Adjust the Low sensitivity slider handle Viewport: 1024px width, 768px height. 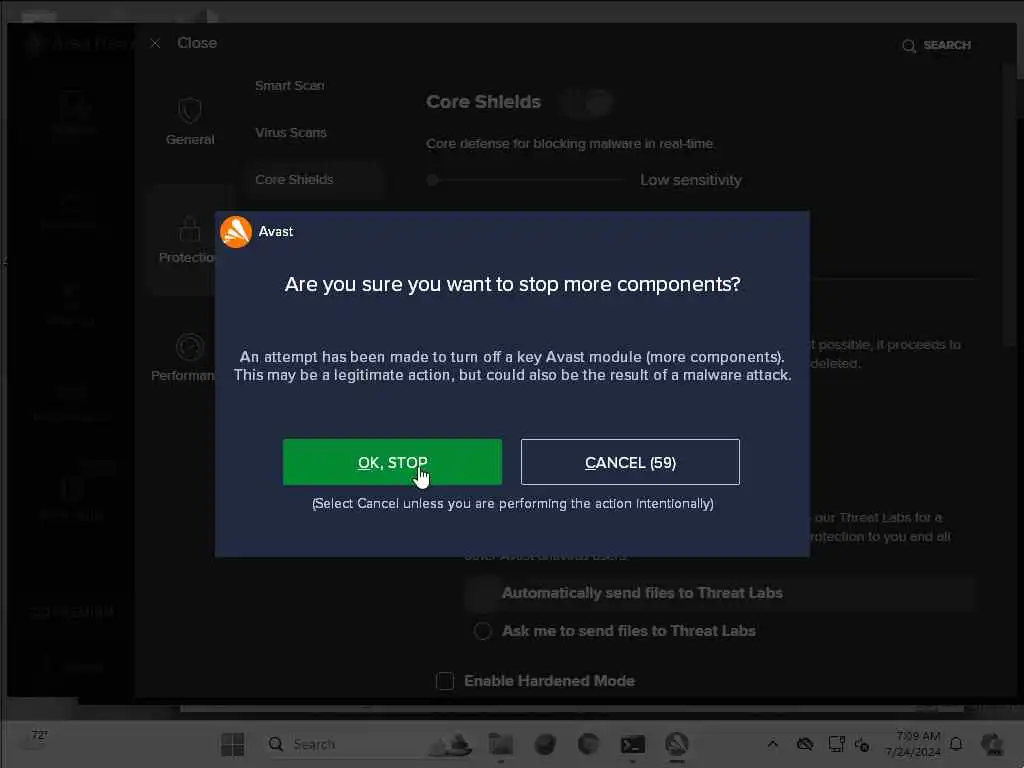432,180
